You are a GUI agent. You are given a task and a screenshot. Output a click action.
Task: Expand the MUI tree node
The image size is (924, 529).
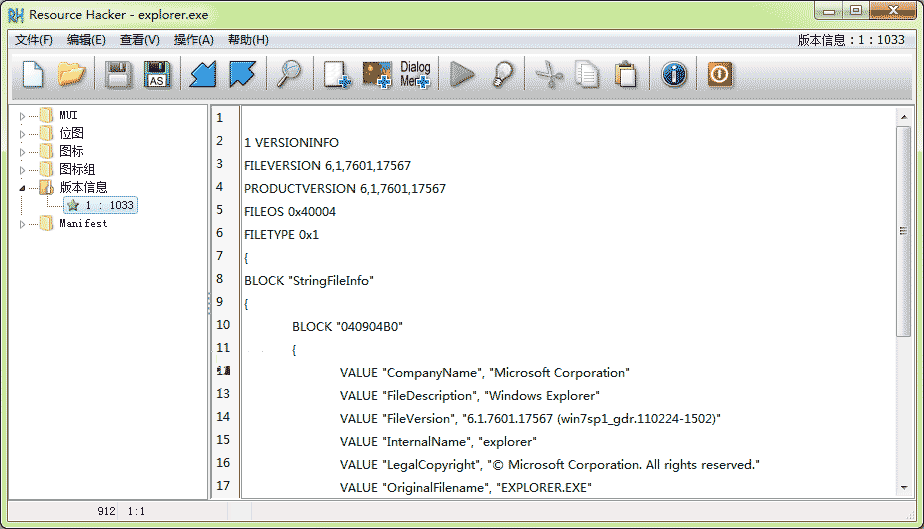tap(22, 116)
